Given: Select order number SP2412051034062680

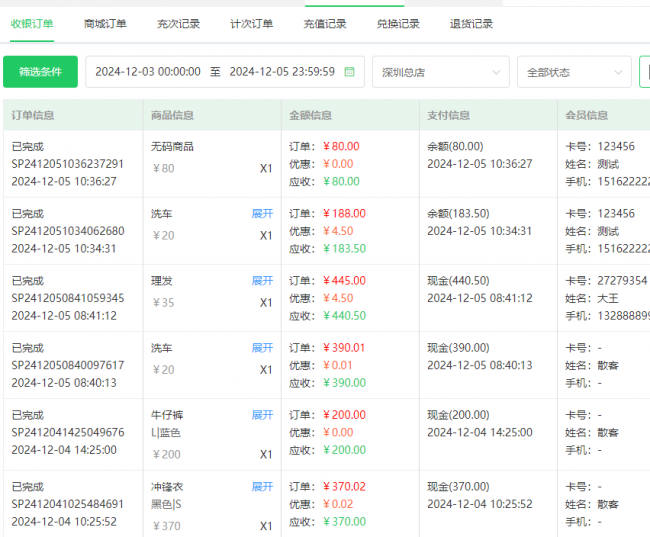Looking at the screenshot, I should click(68, 231).
